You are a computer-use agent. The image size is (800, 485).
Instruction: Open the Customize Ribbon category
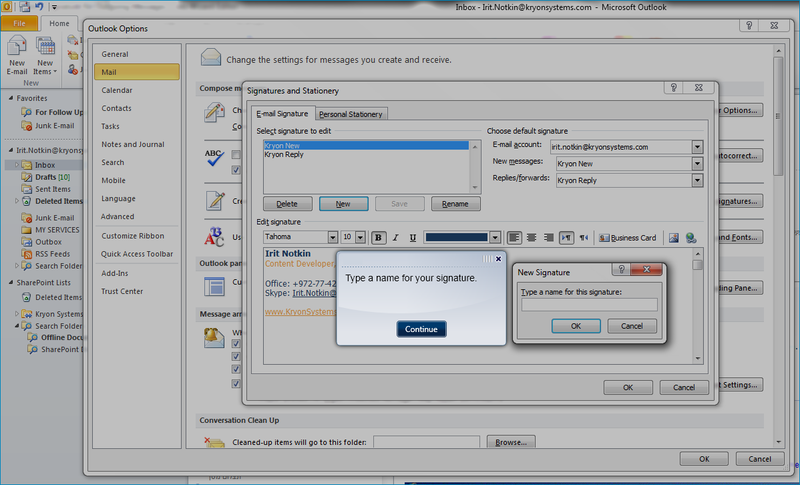pyautogui.click(x=136, y=236)
